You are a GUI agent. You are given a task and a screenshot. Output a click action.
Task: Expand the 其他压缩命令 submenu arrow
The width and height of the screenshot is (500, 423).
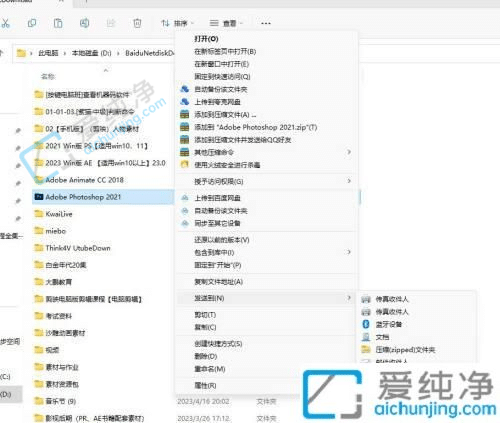coord(349,152)
